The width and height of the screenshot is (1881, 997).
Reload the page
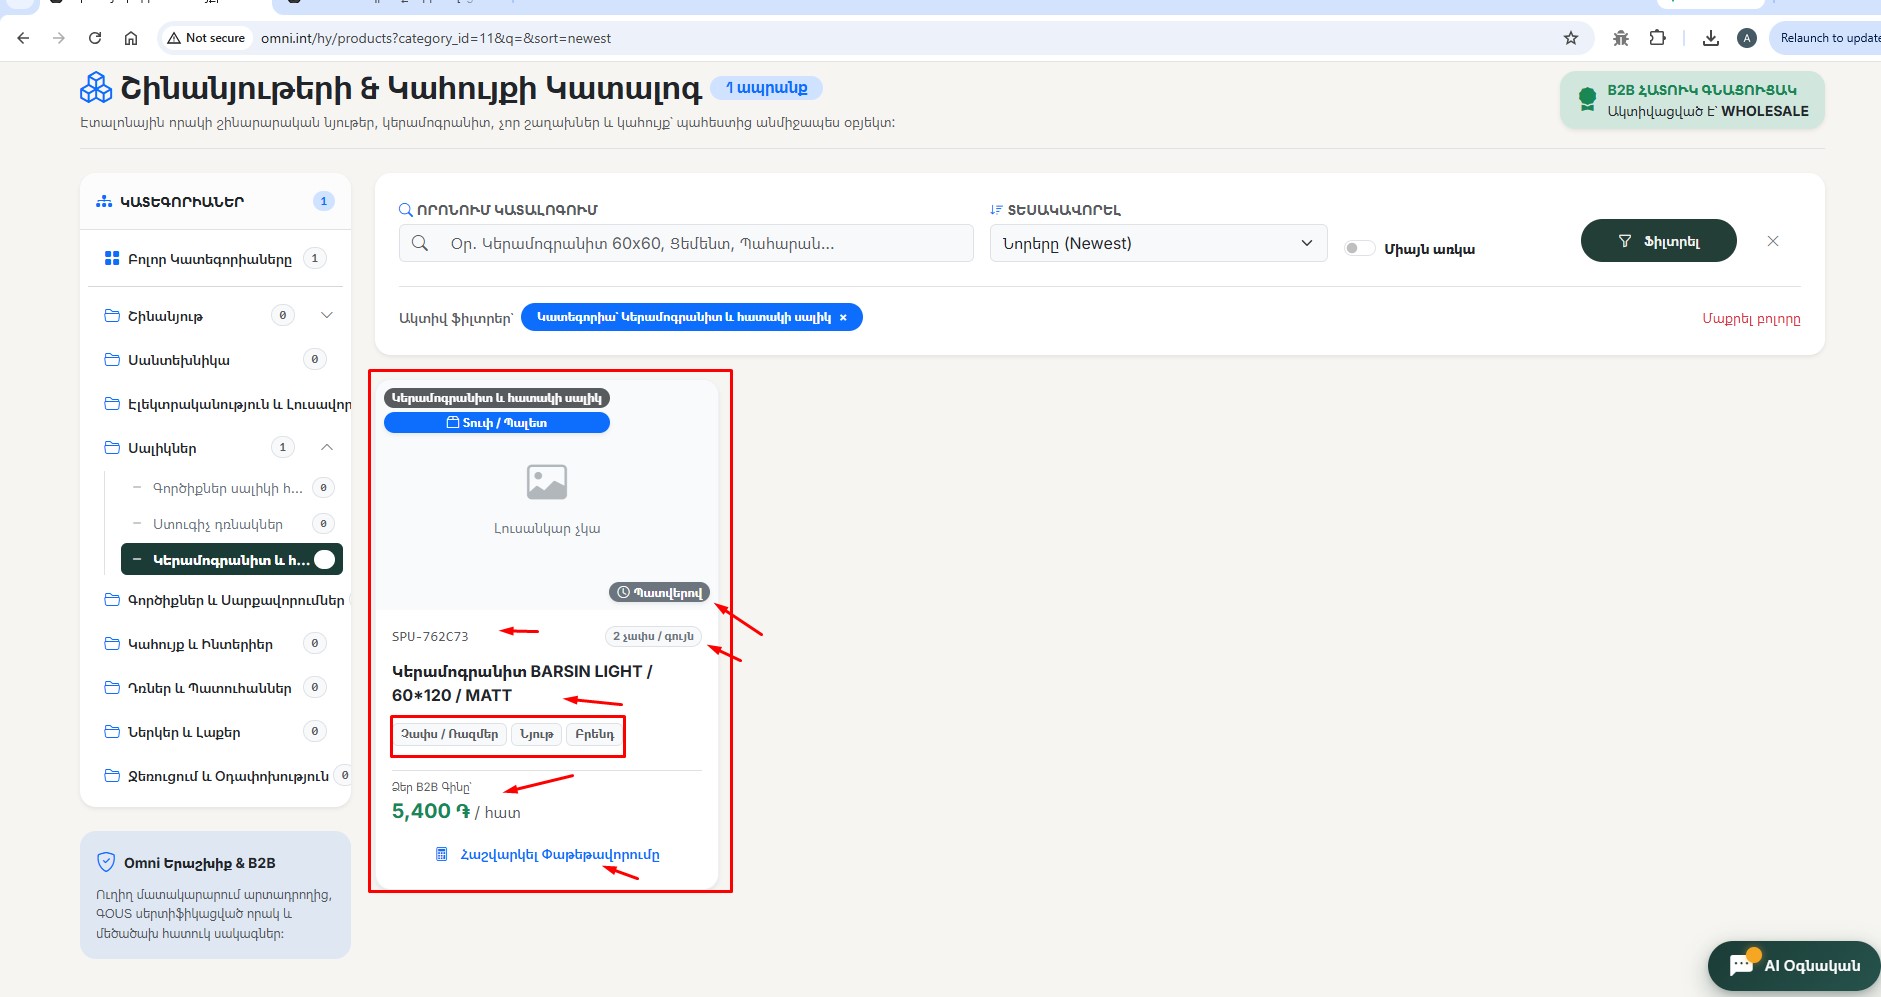95,38
